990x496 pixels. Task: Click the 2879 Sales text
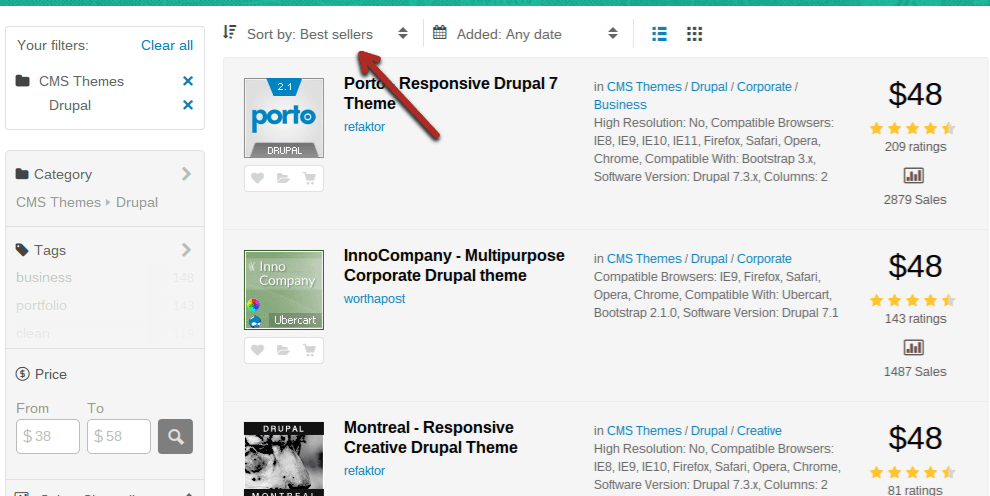tap(915, 200)
